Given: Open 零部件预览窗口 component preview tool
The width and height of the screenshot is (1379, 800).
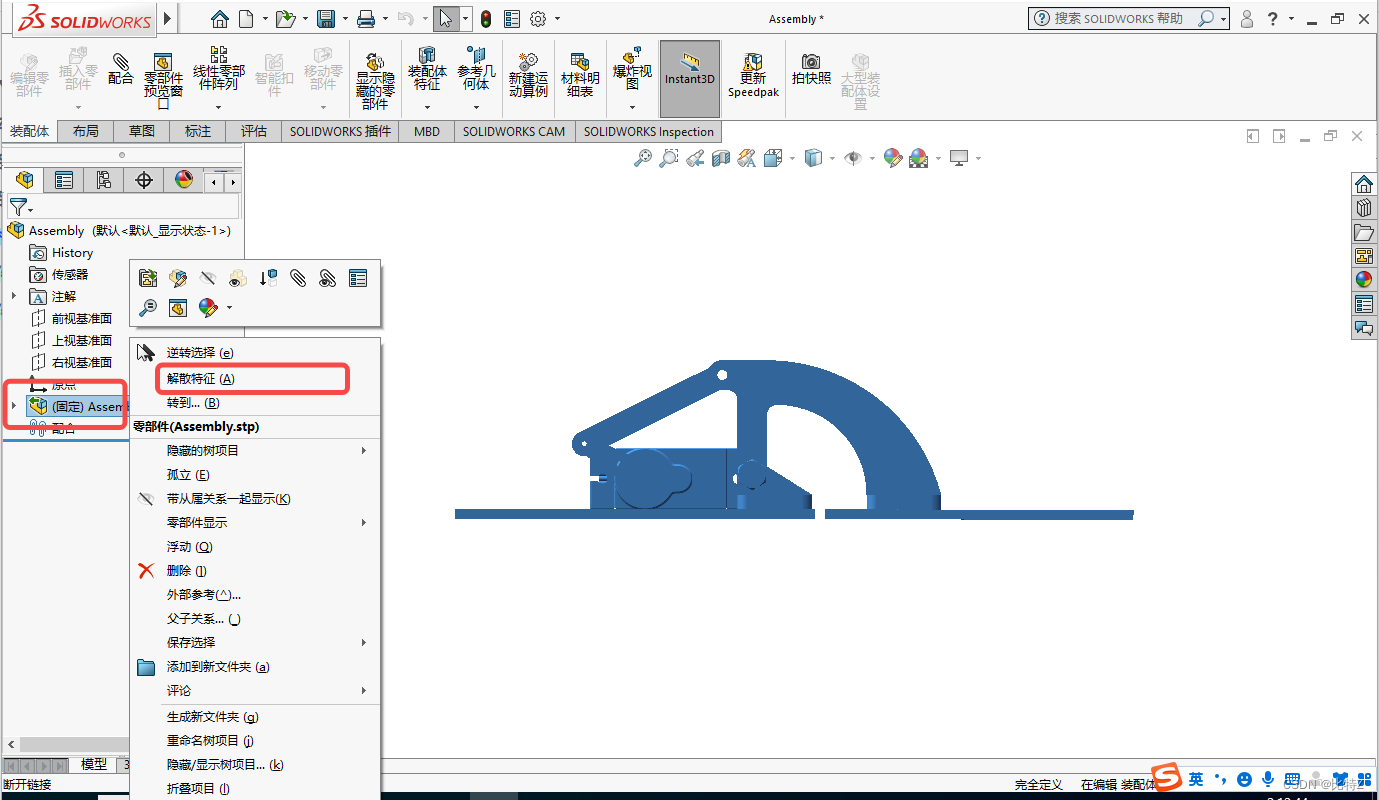Looking at the screenshot, I should pyautogui.click(x=164, y=80).
